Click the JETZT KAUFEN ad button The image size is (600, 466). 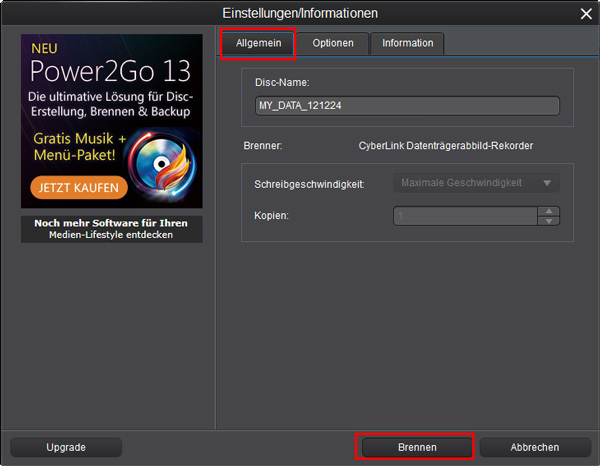pos(79,187)
